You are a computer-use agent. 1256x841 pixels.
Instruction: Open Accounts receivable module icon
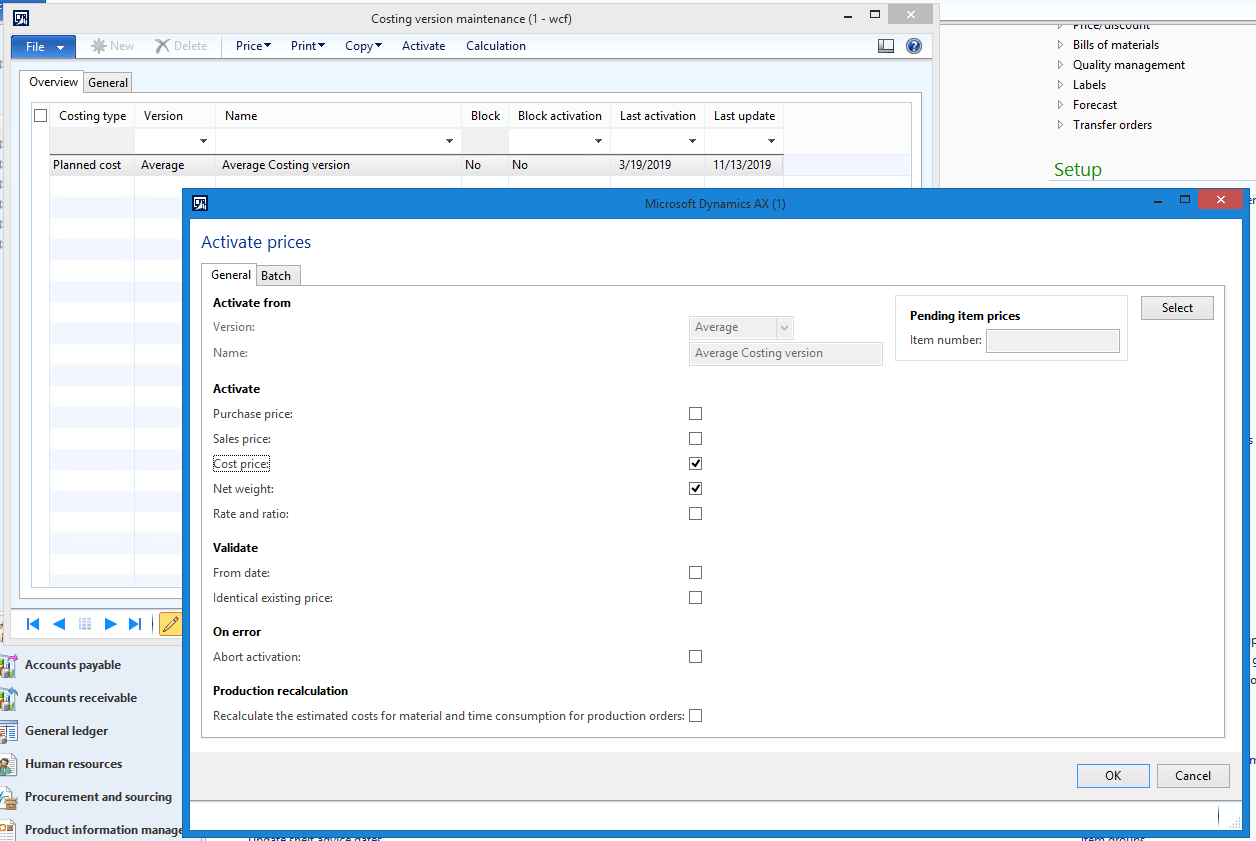tap(8, 698)
